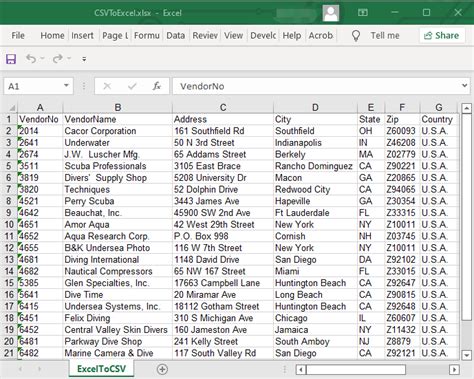Click the ExcelToCSV sheet tab
The width and height of the screenshot is (474, 379).
pos(101,369)
